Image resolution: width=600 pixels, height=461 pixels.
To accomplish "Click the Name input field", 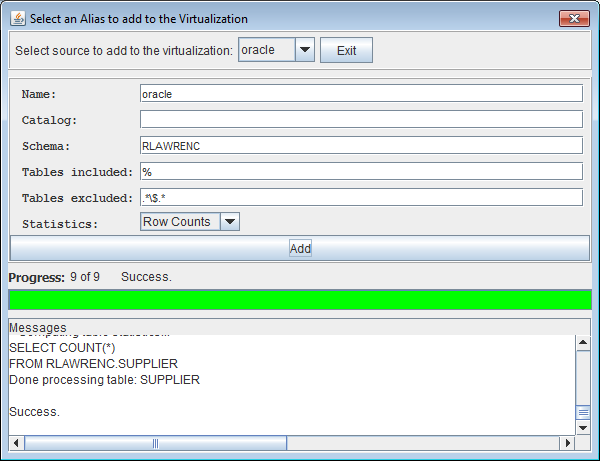I will pyautogui.click(x=360, y=94).
